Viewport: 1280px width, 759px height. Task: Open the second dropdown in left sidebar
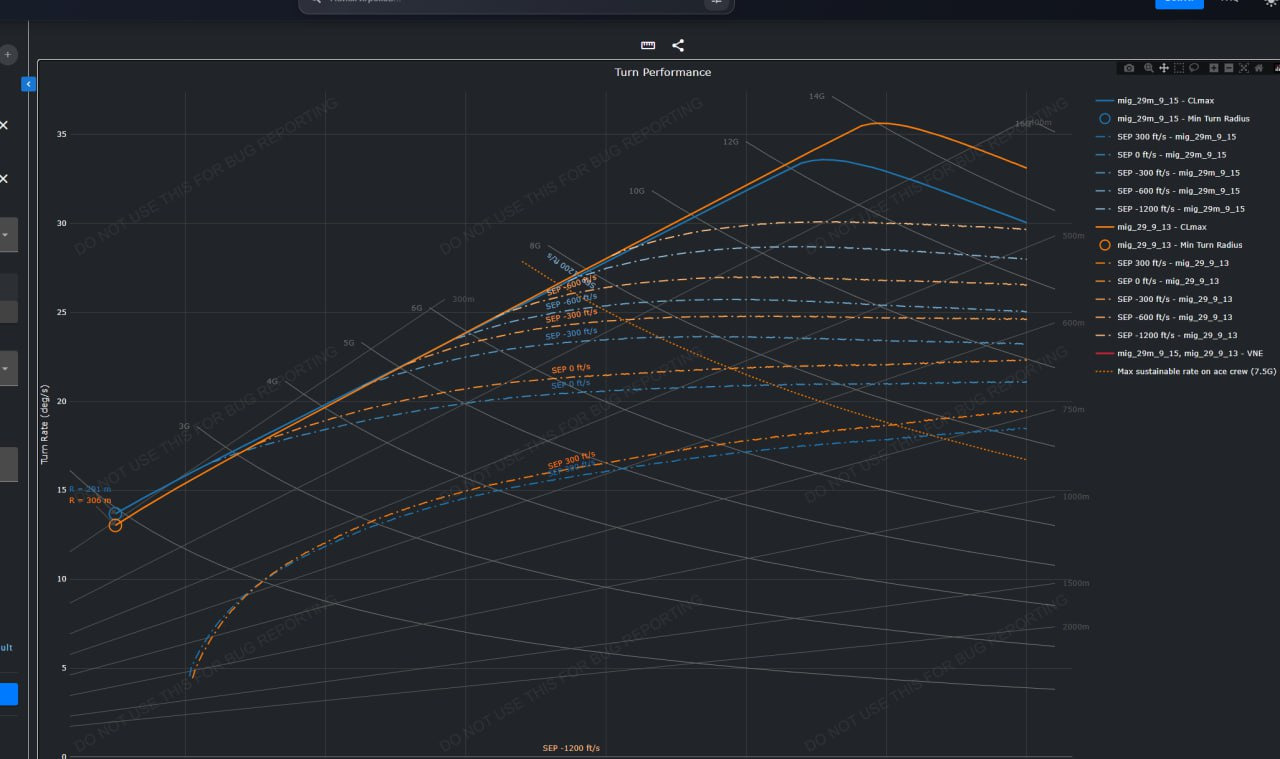pyautogui.click(x=6, y=368)
